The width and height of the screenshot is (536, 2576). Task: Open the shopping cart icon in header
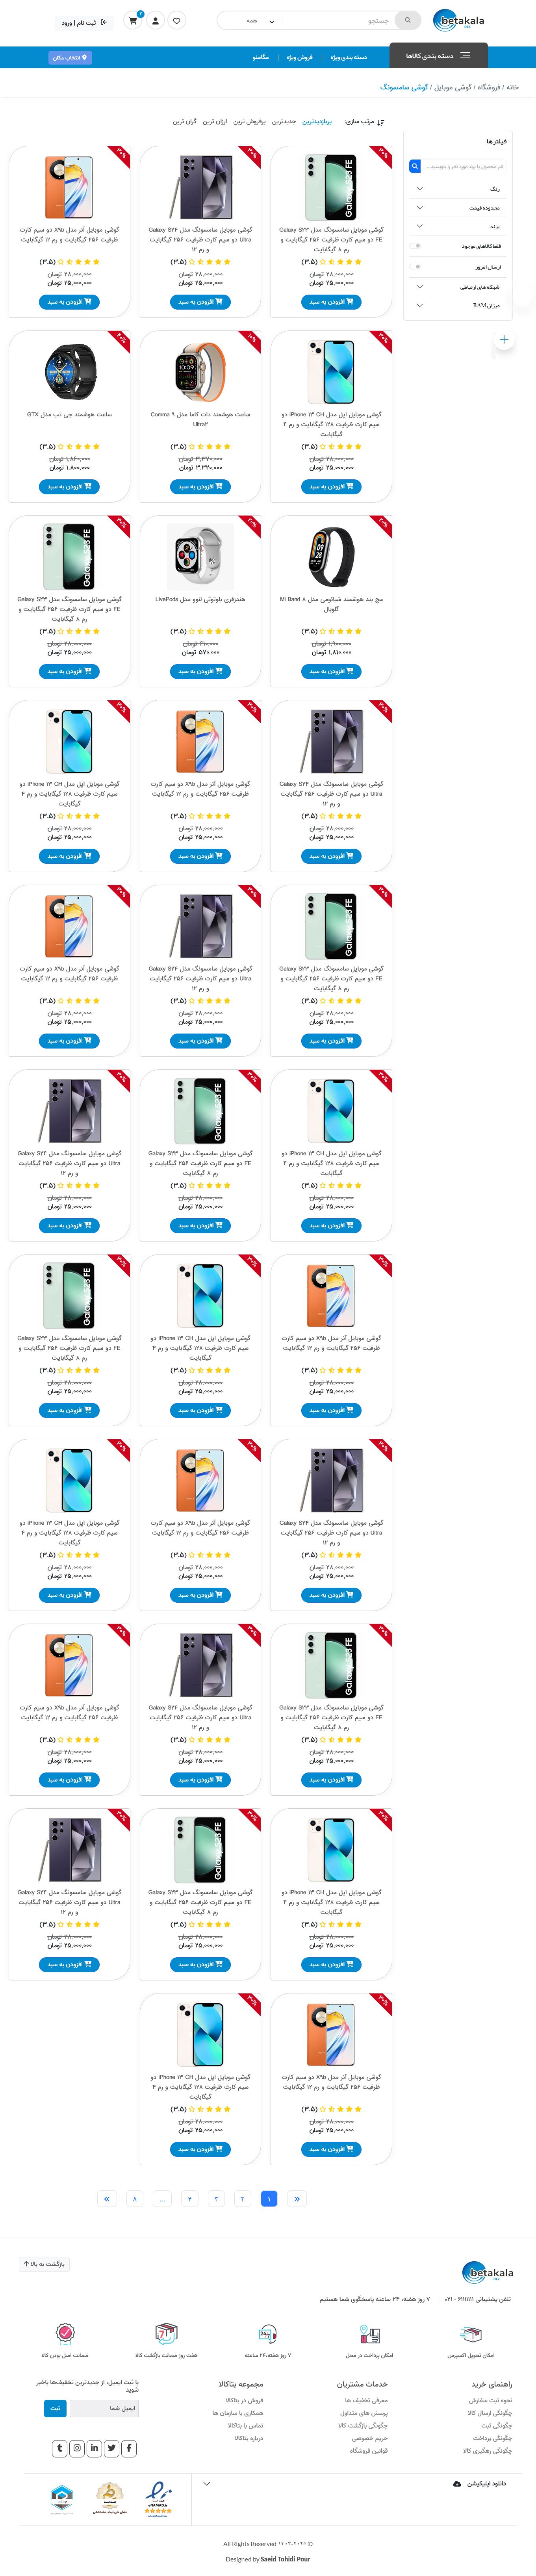(x=133, y=20)
